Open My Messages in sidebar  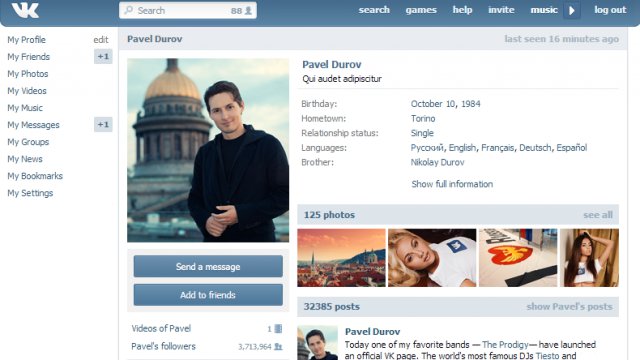[x=33, y=125]
